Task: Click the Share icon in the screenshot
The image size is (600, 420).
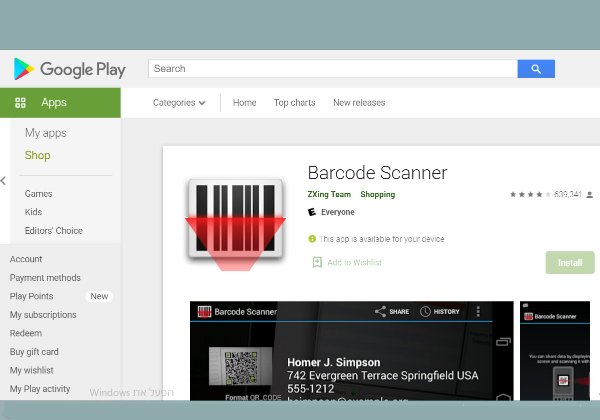Action: pos(380,312)
